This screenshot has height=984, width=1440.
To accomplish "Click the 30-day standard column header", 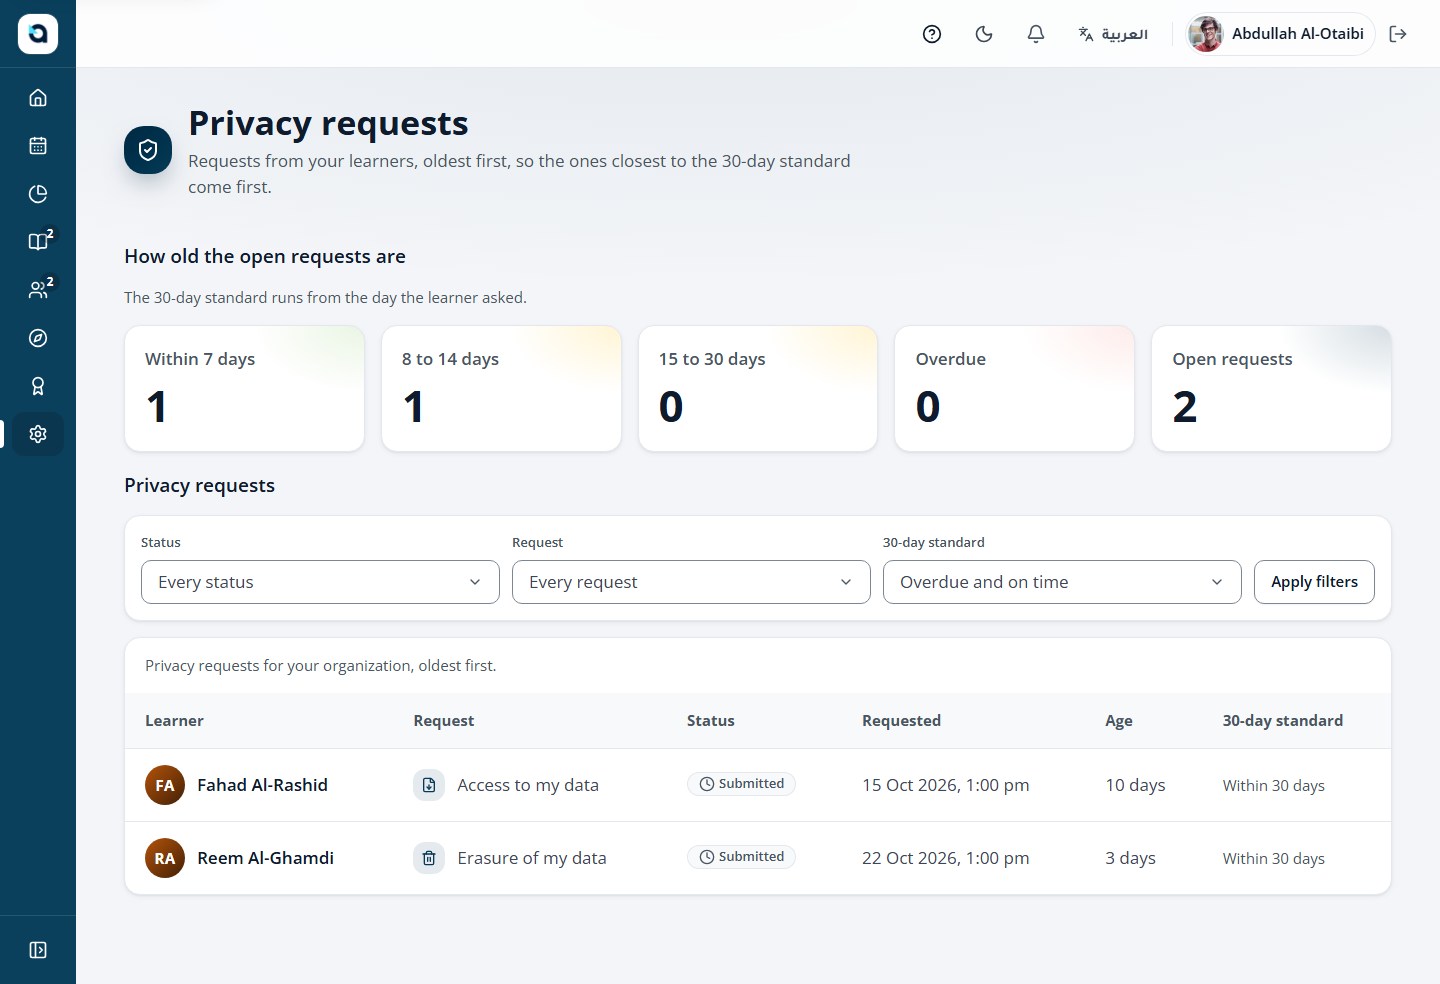I will coord(1282,721).
